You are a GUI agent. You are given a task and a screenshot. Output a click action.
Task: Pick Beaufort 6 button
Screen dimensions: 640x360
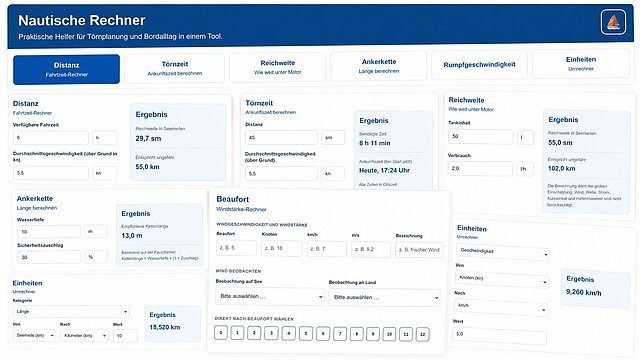tap(322, 333)
